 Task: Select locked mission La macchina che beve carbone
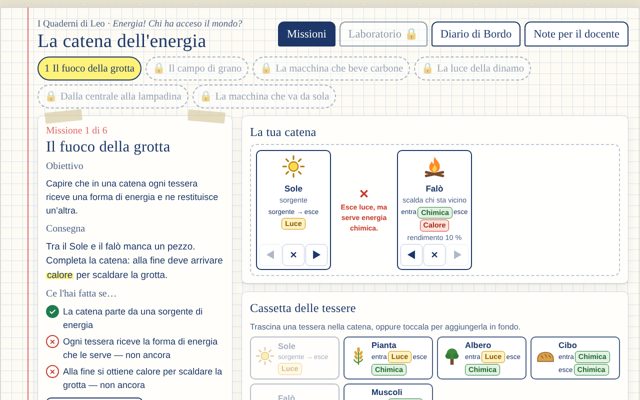click(331, 68)
